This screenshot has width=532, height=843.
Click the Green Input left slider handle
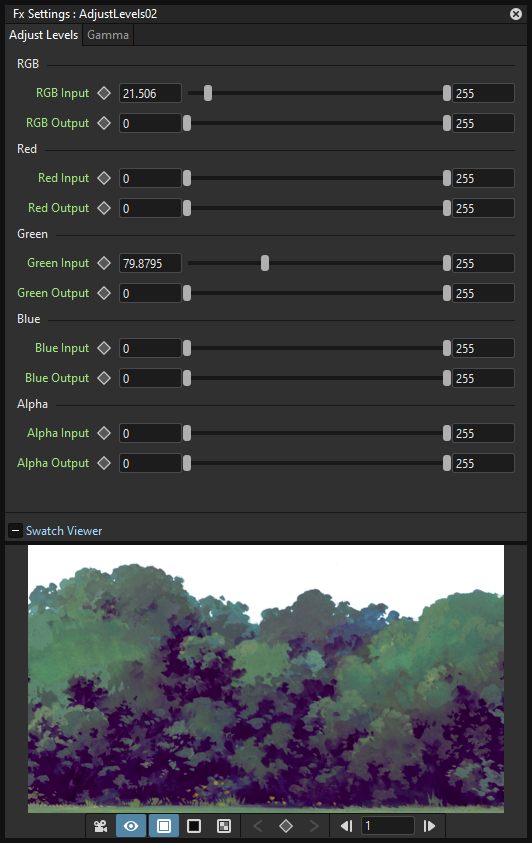point(265,263)
